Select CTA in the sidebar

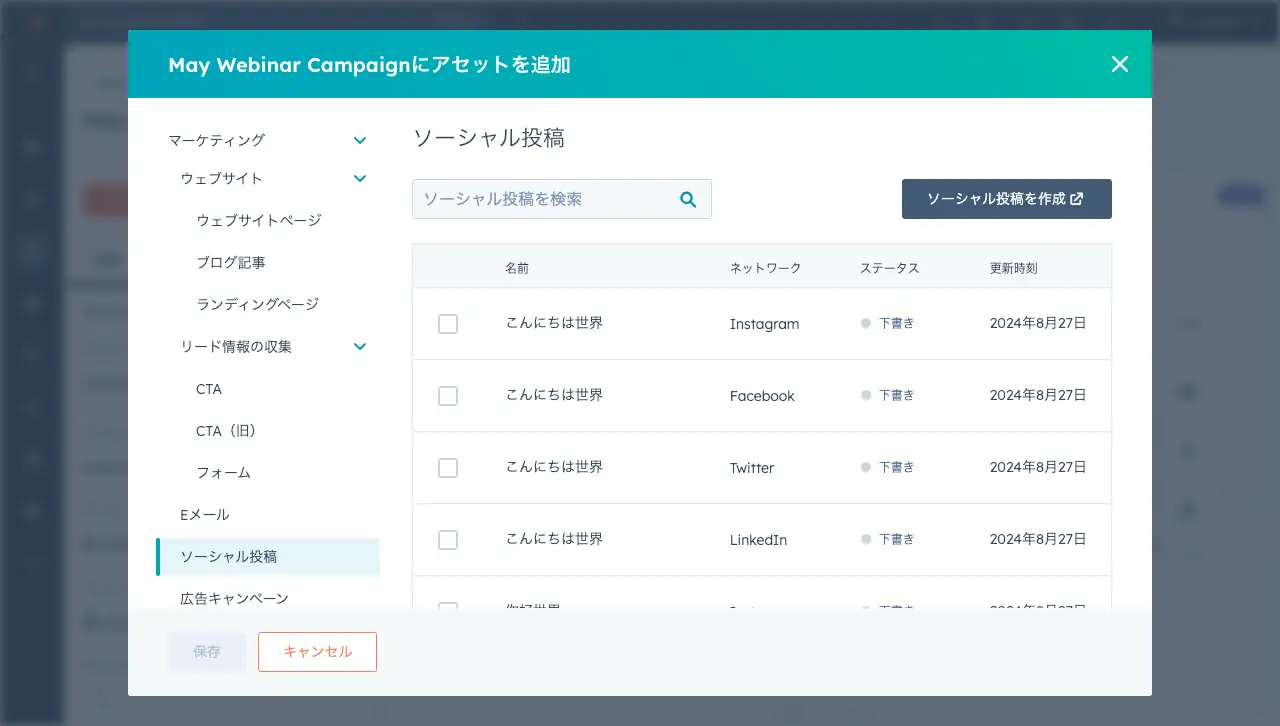pos(209,389)
